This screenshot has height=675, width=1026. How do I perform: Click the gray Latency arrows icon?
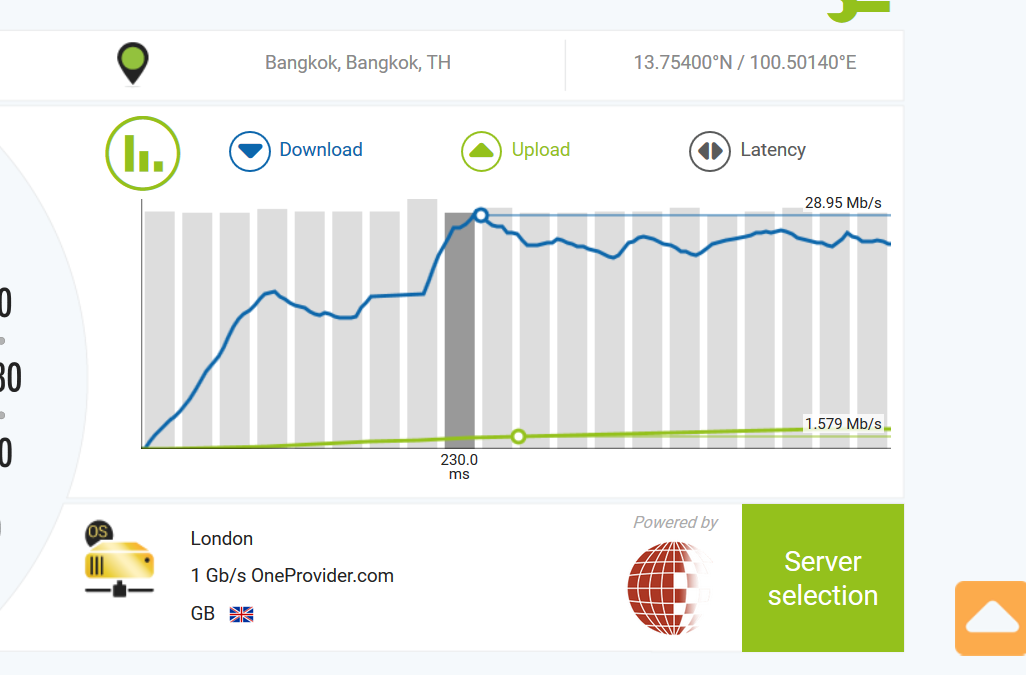click(x=709, y=151)
